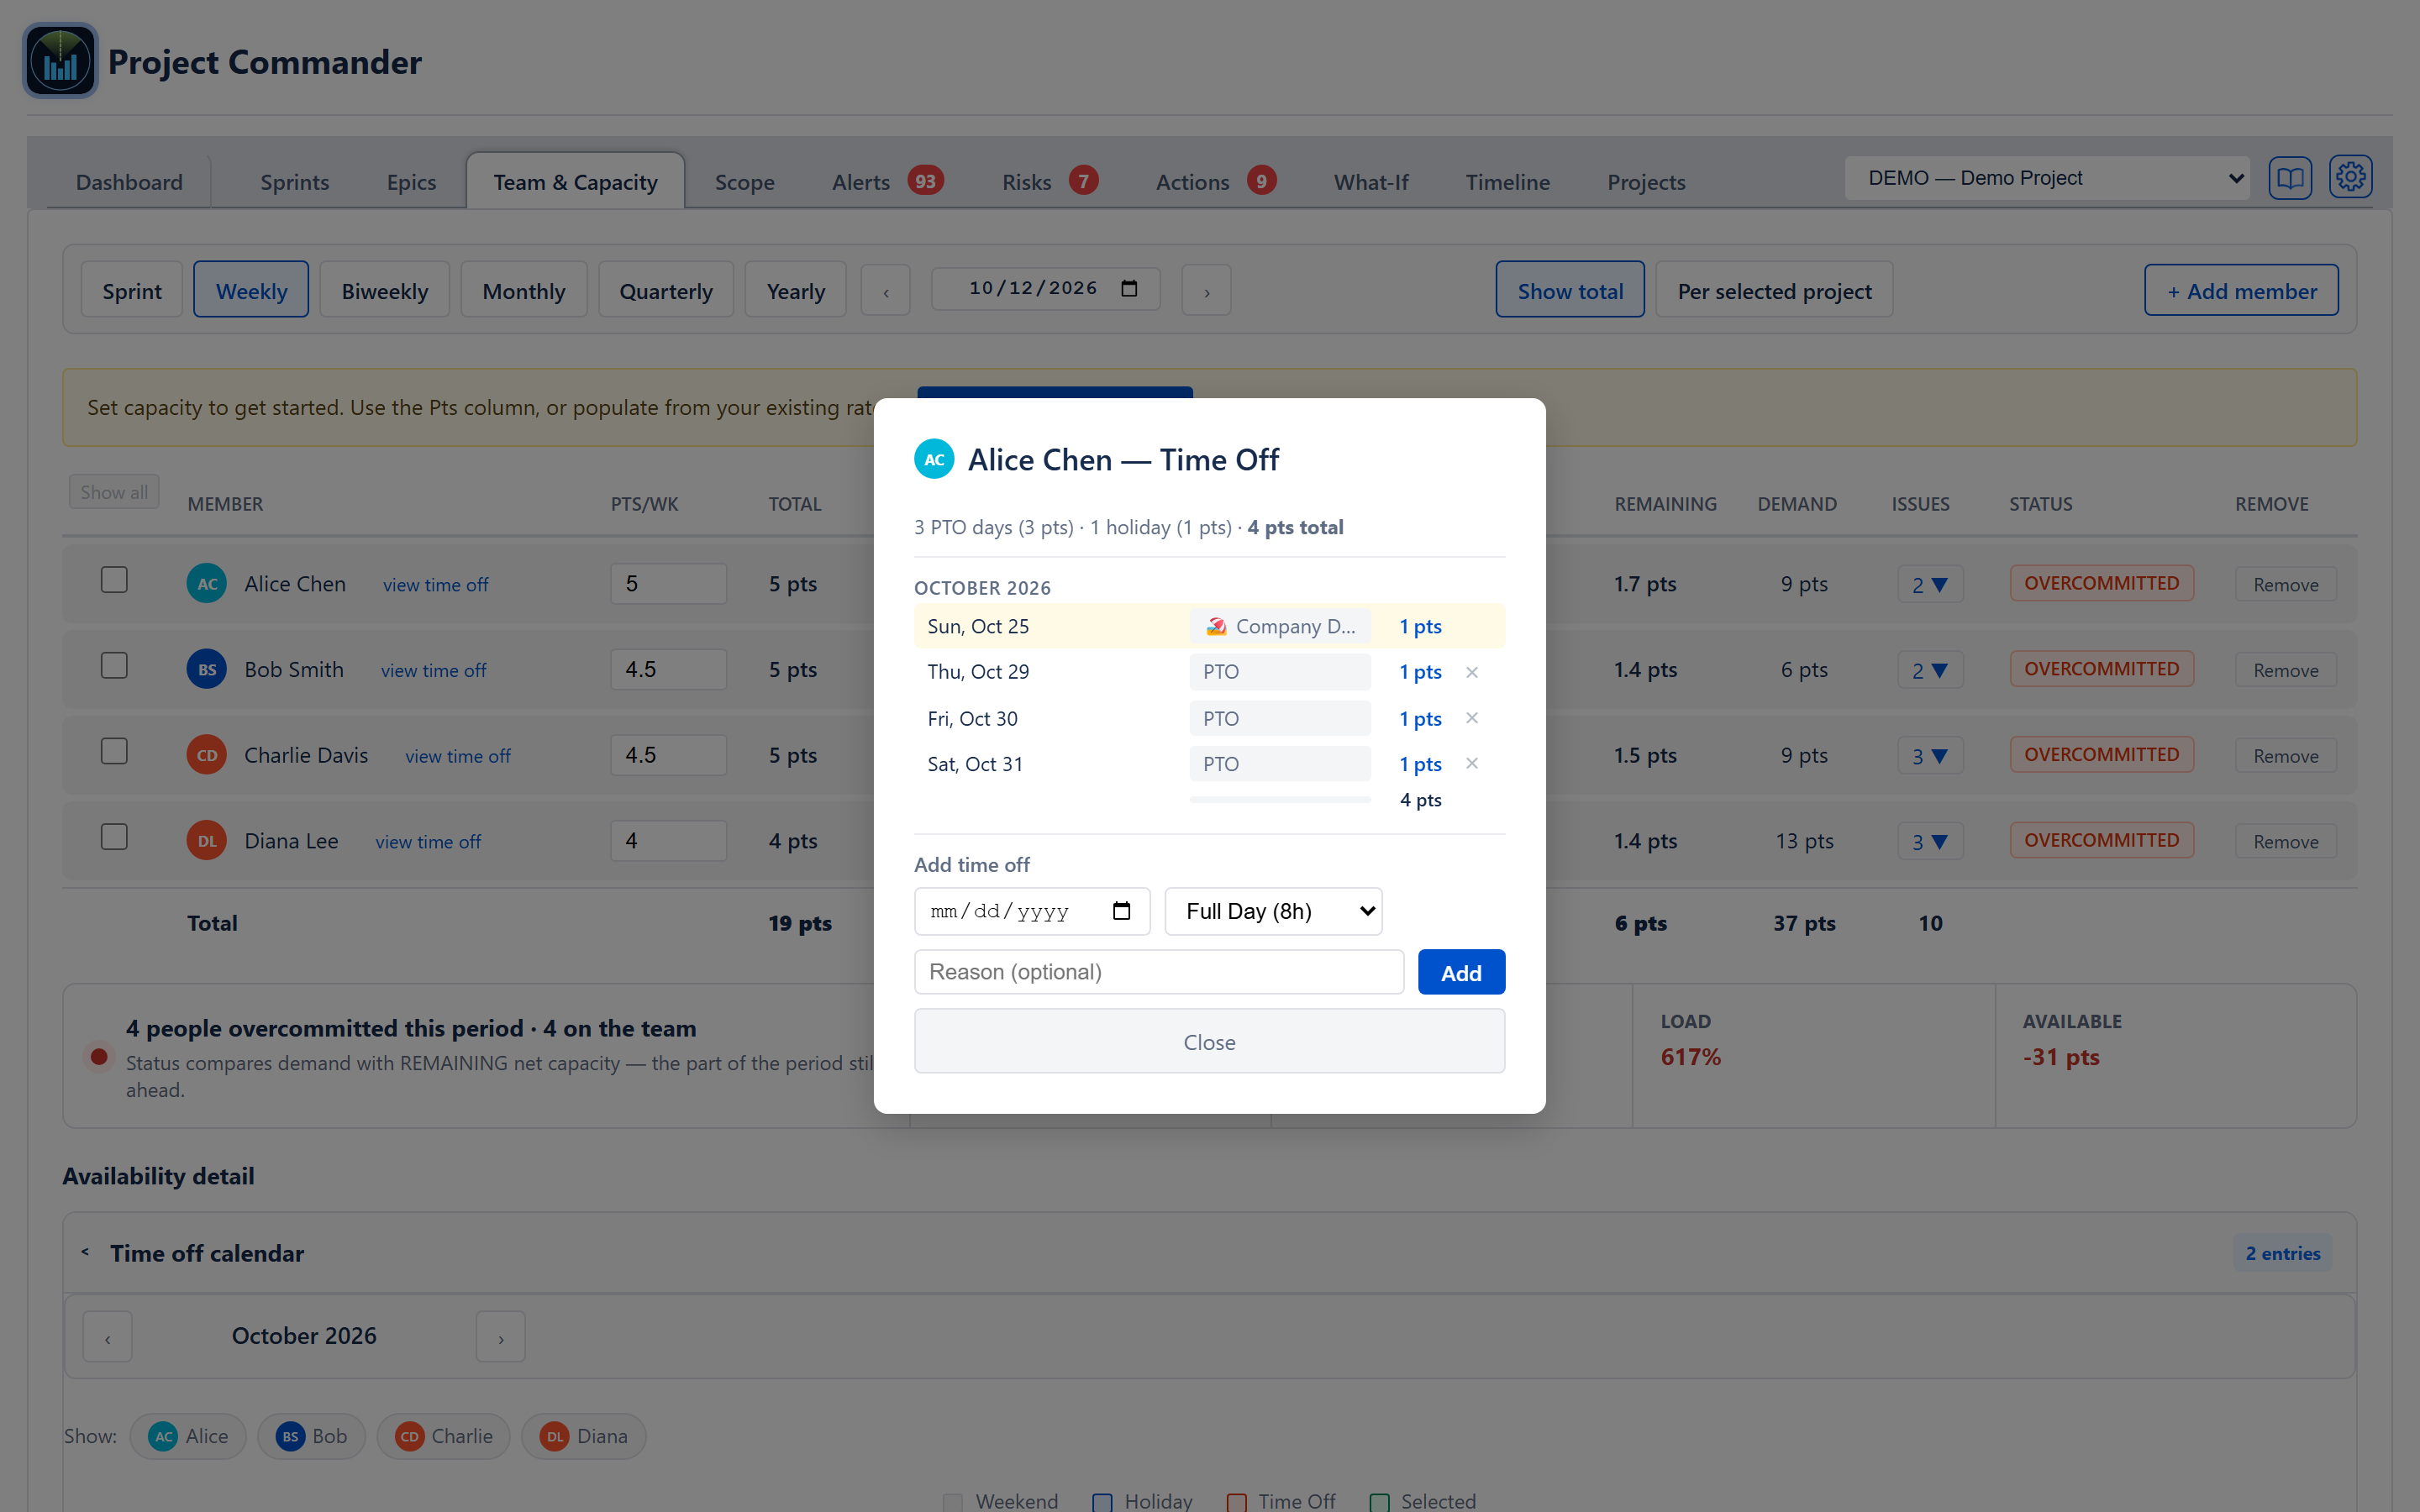
Task: Check Charlie Davis's row checkbox
Action: point(114,751)
